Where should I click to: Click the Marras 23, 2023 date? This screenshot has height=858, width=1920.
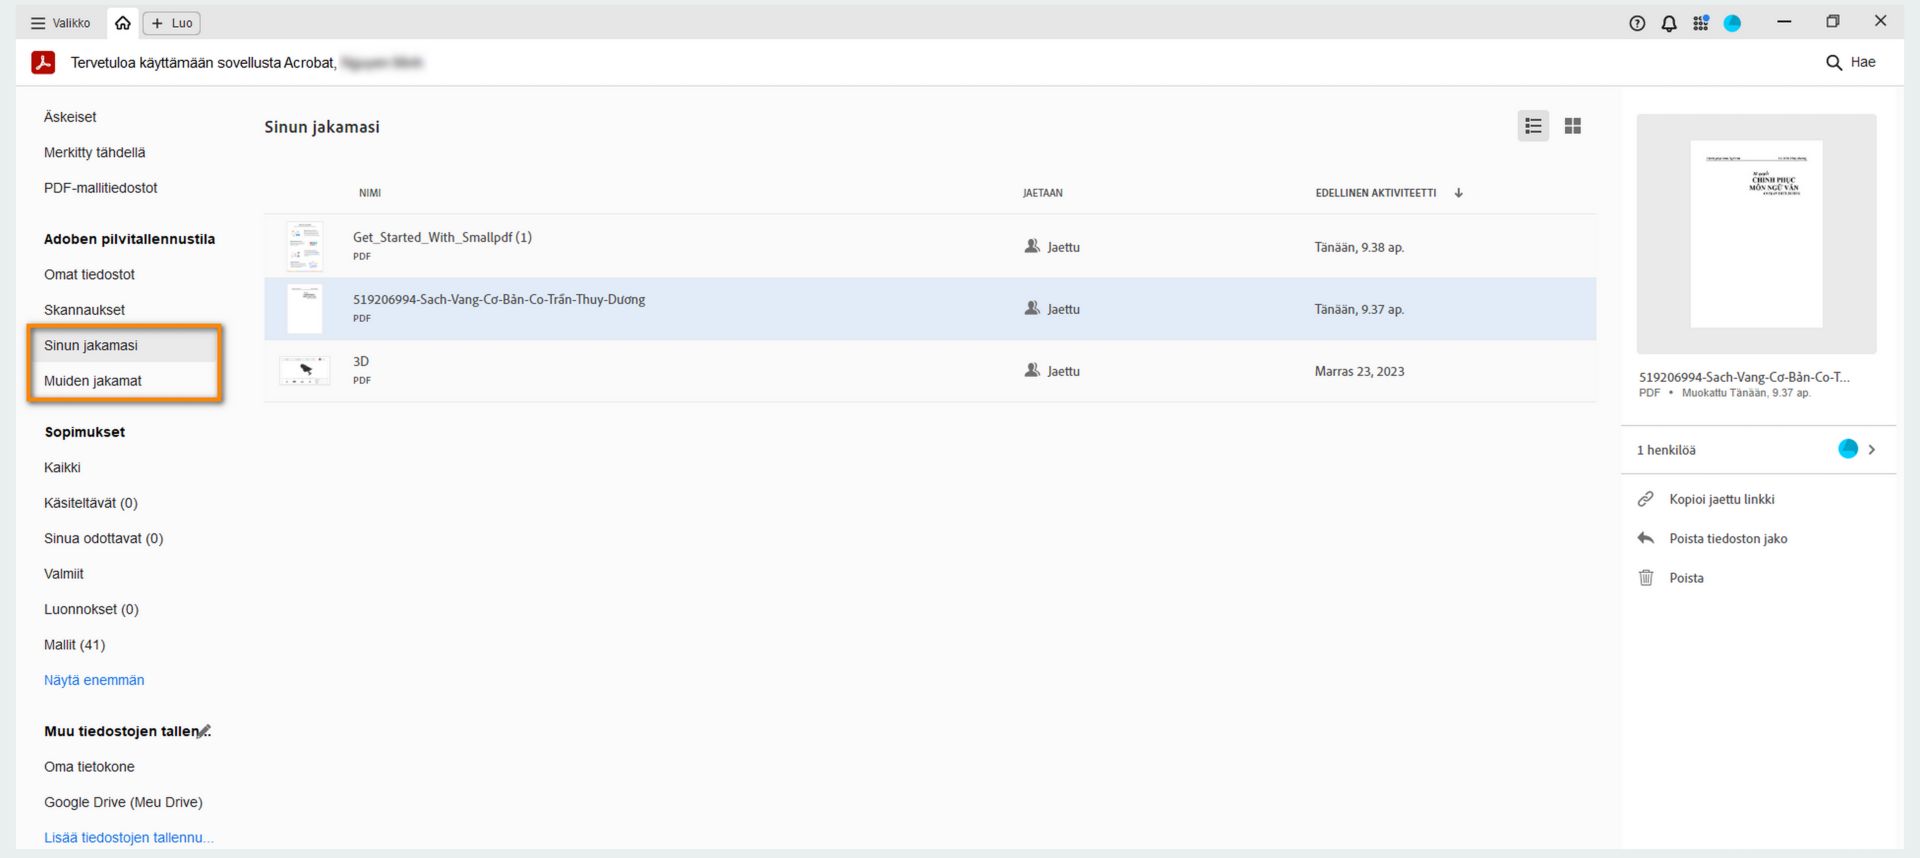(x=1359, y=371)
